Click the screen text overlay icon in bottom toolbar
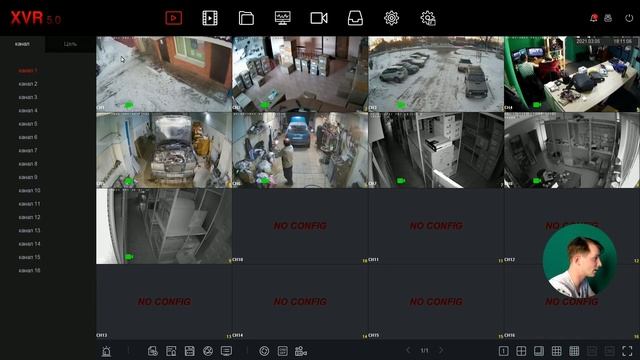 coord(226,351)
